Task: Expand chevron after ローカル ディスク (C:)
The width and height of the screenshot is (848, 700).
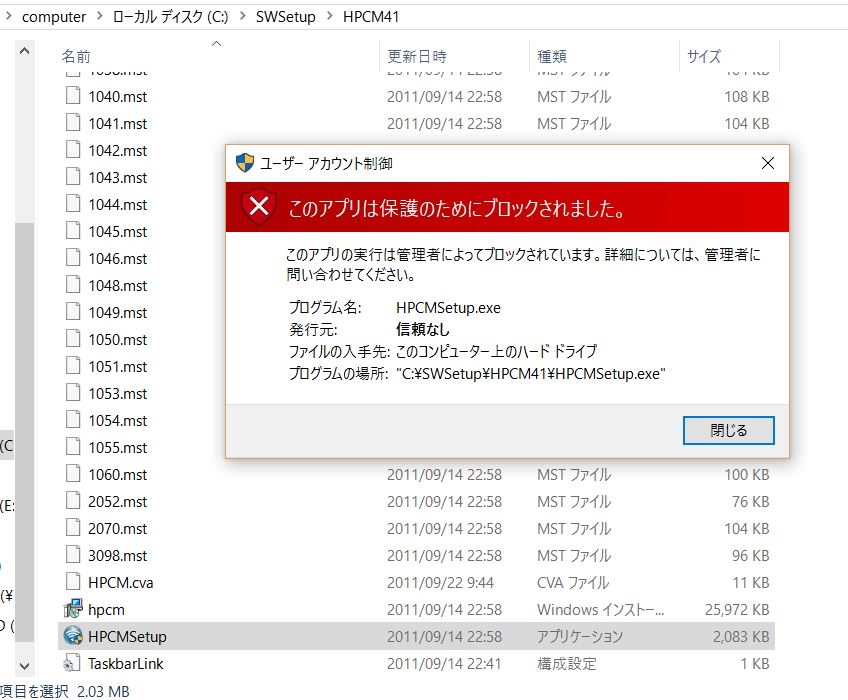Action: pyautogui.click(x=242, y=16)
